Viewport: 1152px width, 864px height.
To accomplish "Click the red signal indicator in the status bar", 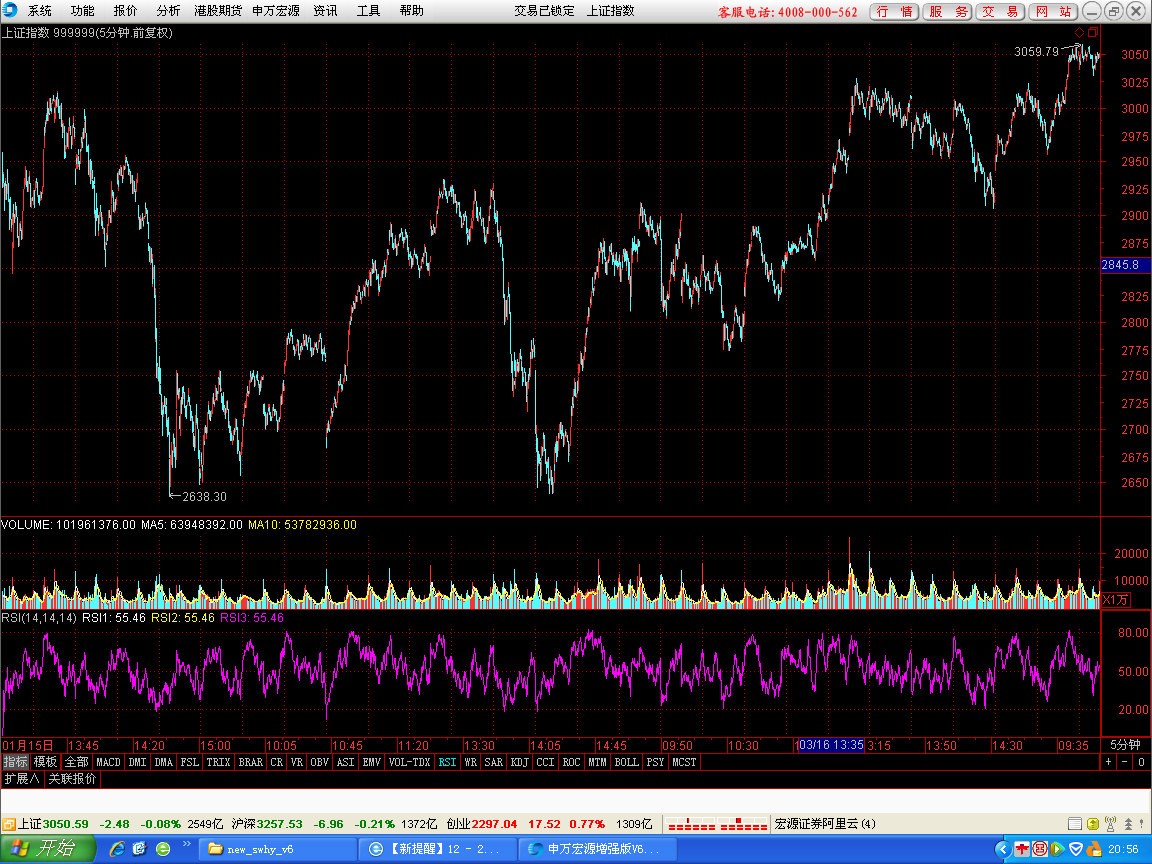I will point(716,824).
